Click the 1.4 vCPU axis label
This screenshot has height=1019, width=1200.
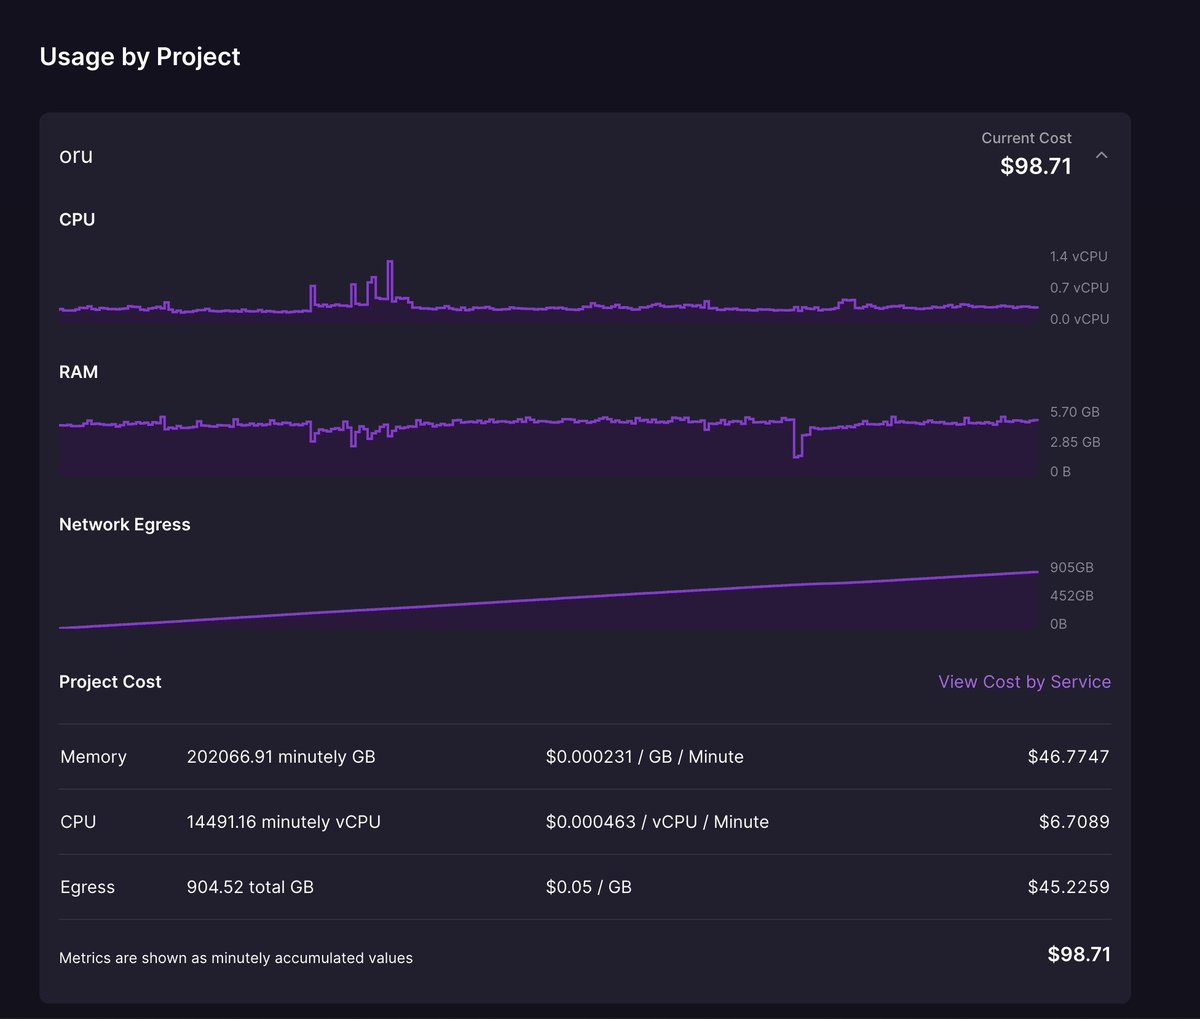click(x=1079, y=257)
